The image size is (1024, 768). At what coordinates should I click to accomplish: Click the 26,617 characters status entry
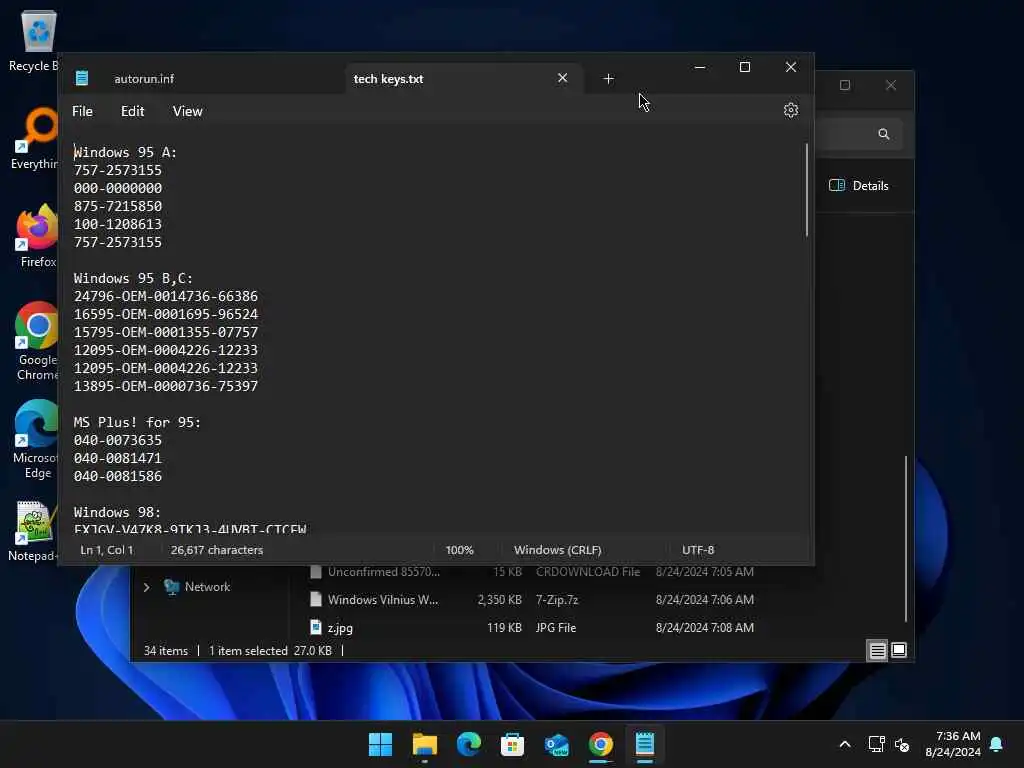coord(217,550)
